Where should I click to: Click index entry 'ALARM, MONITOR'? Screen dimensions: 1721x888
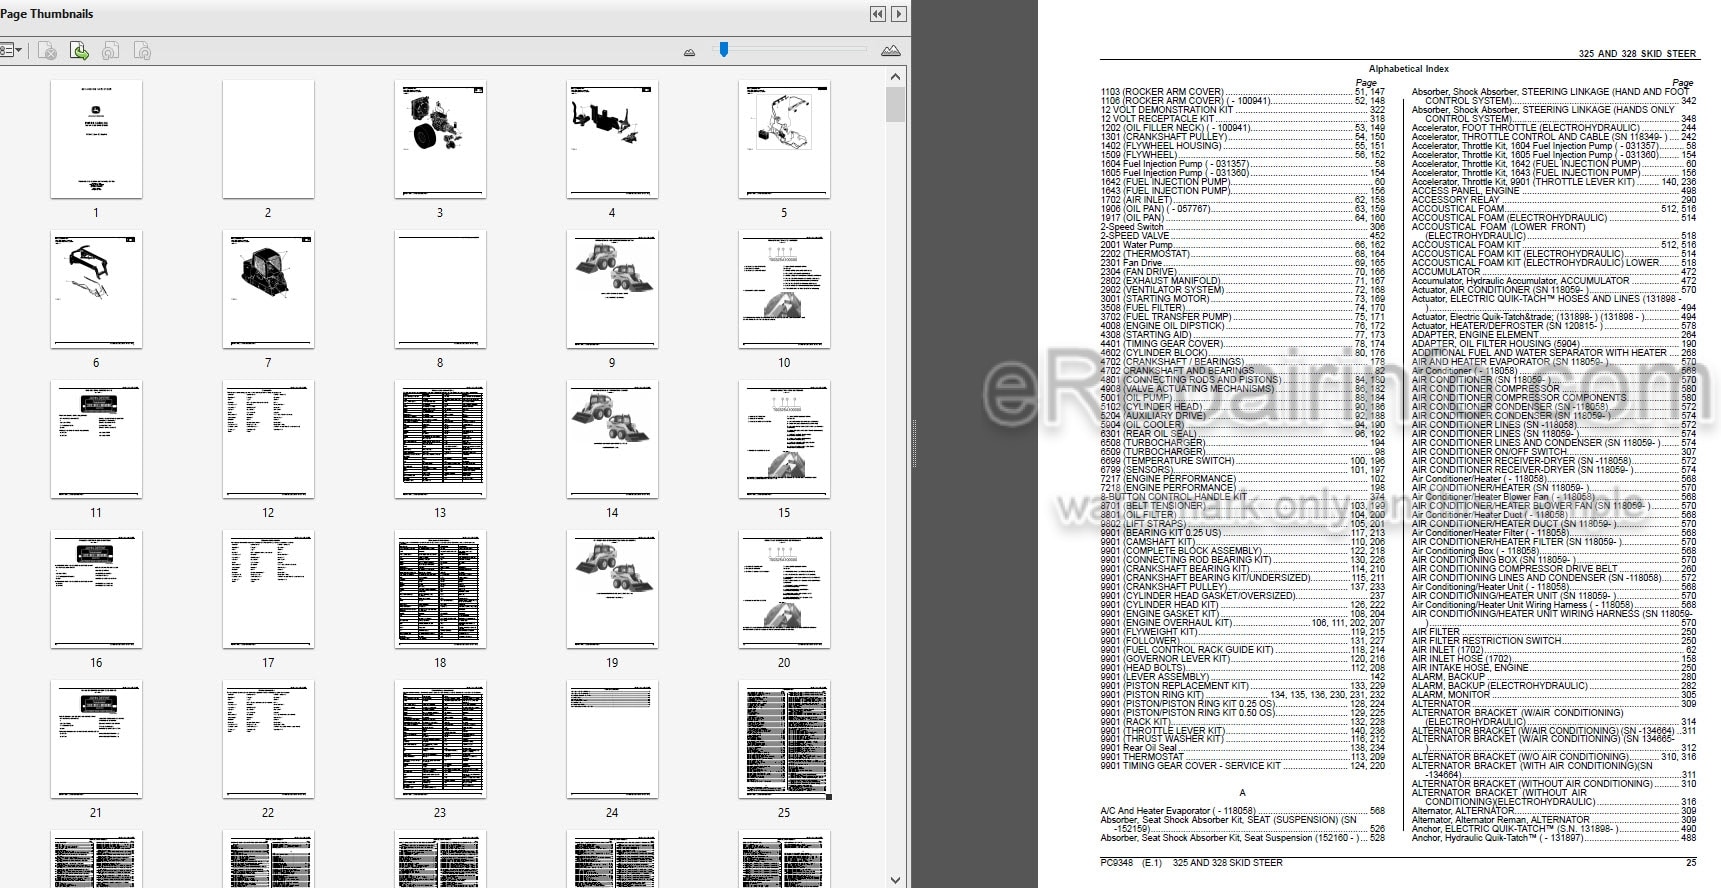point(1450,695)
